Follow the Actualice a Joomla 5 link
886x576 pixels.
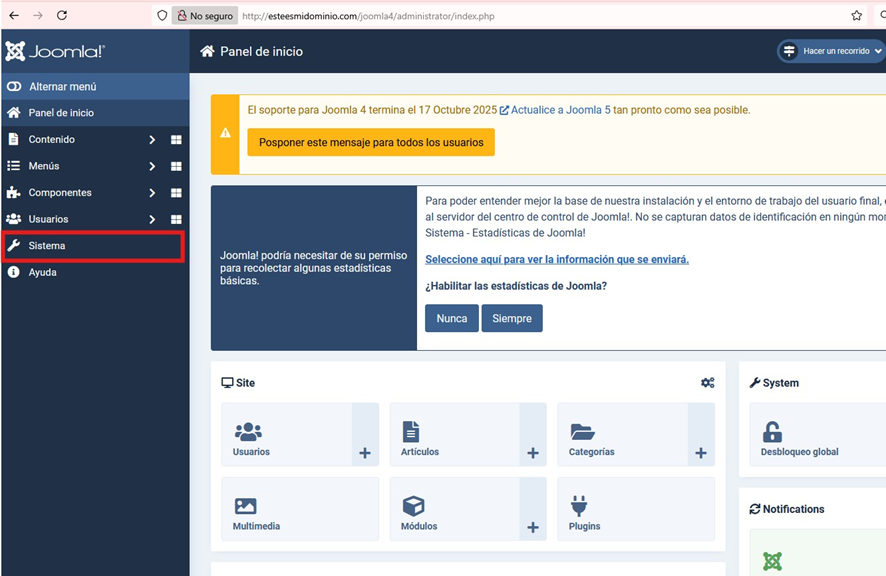point(555,110)
